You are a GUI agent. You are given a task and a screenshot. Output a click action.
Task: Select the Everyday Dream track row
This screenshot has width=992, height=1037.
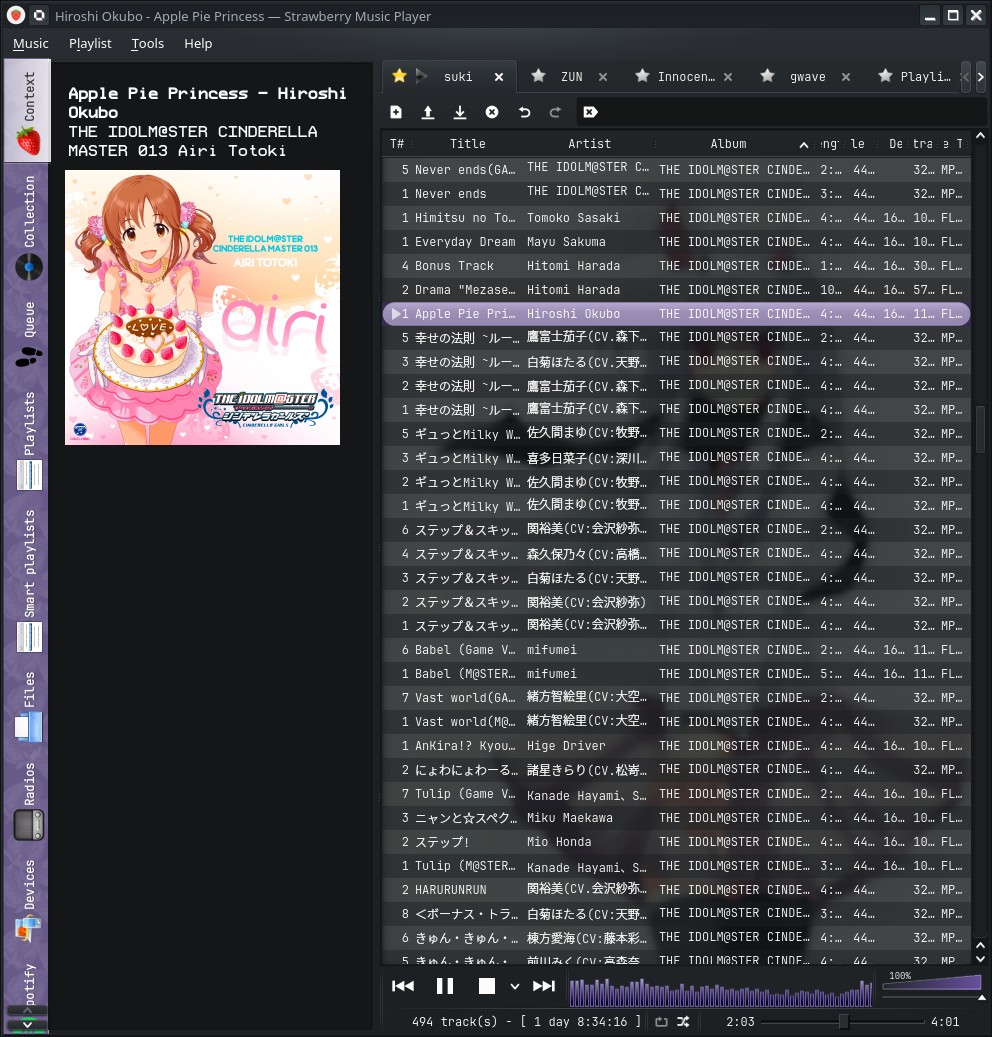point(676,242)
